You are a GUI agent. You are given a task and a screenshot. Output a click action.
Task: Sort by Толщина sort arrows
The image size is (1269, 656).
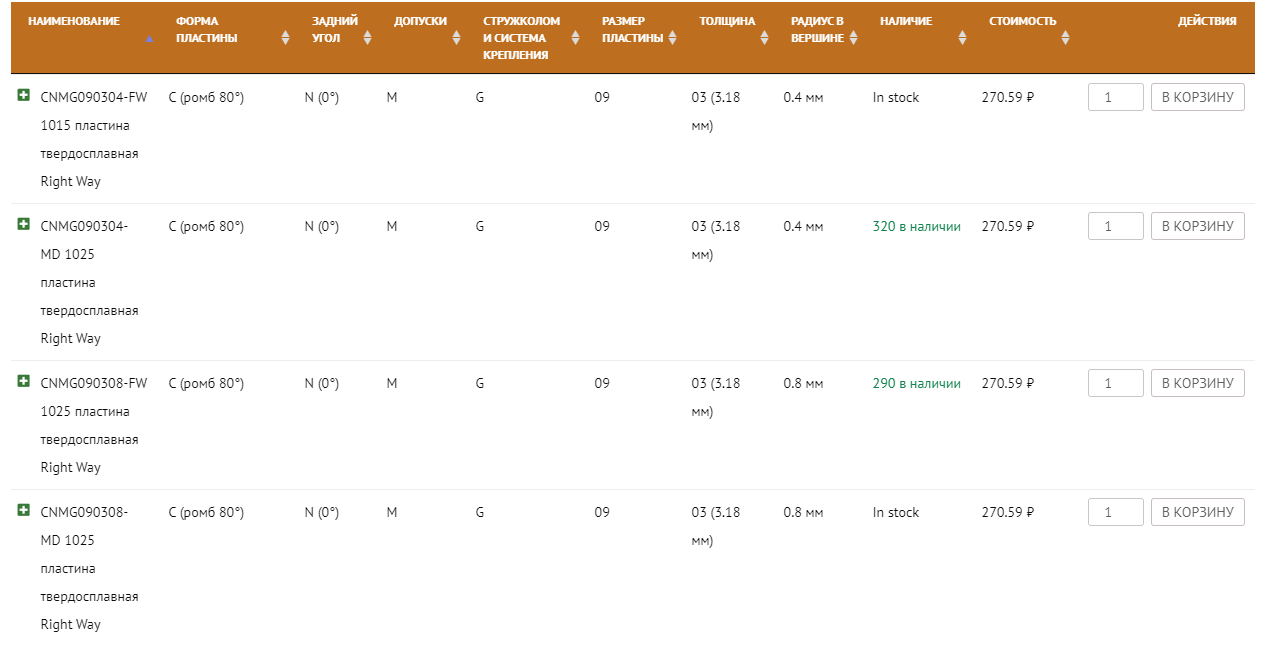coord(764,38)
